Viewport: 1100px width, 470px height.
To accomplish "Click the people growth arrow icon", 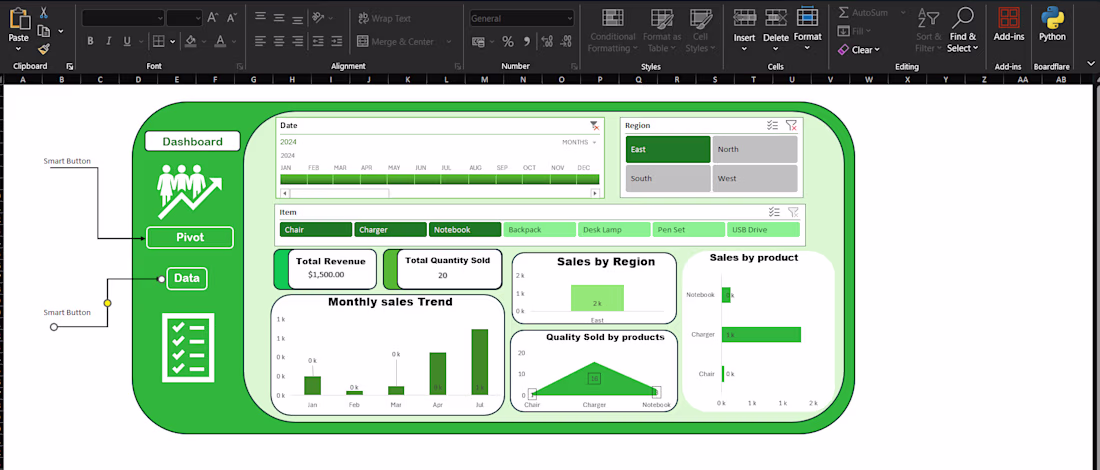I will click(189, 192).
